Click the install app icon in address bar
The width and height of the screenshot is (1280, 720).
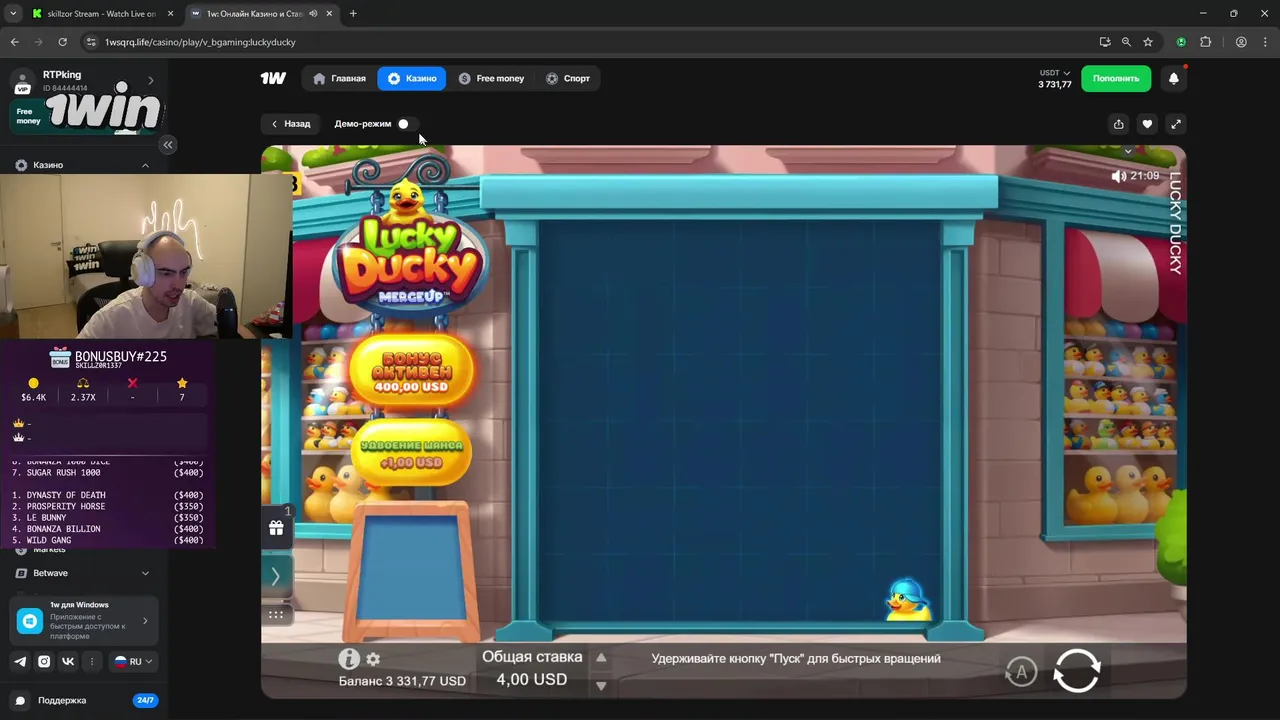[1104, 42]
